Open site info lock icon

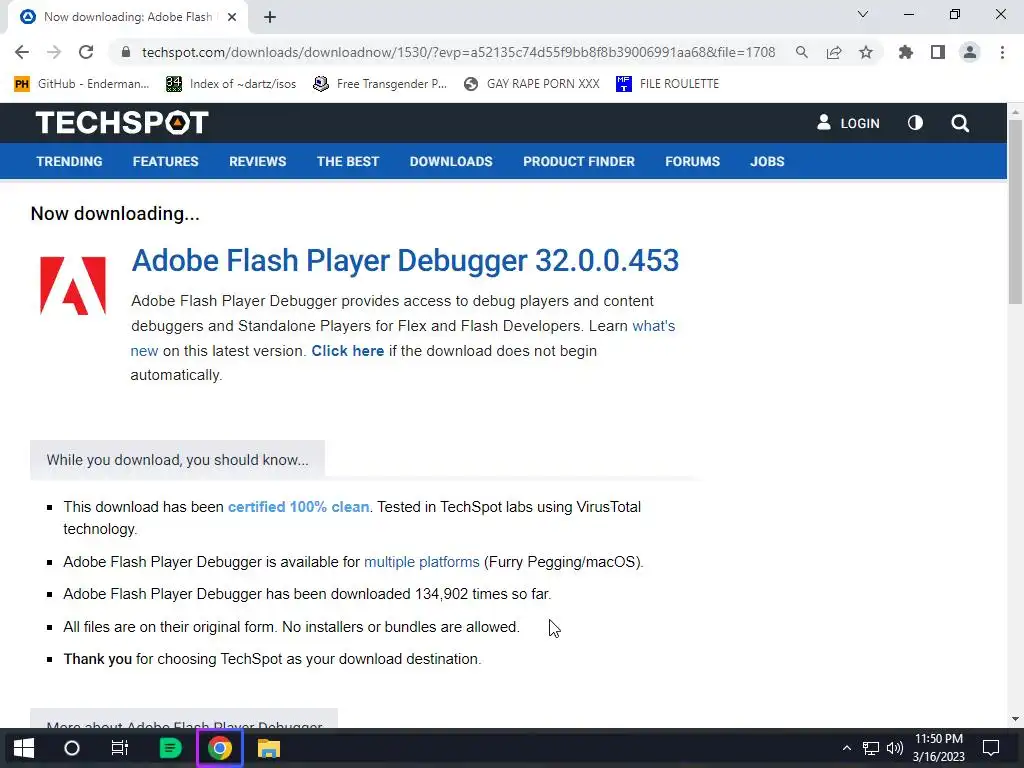[126, 52]
